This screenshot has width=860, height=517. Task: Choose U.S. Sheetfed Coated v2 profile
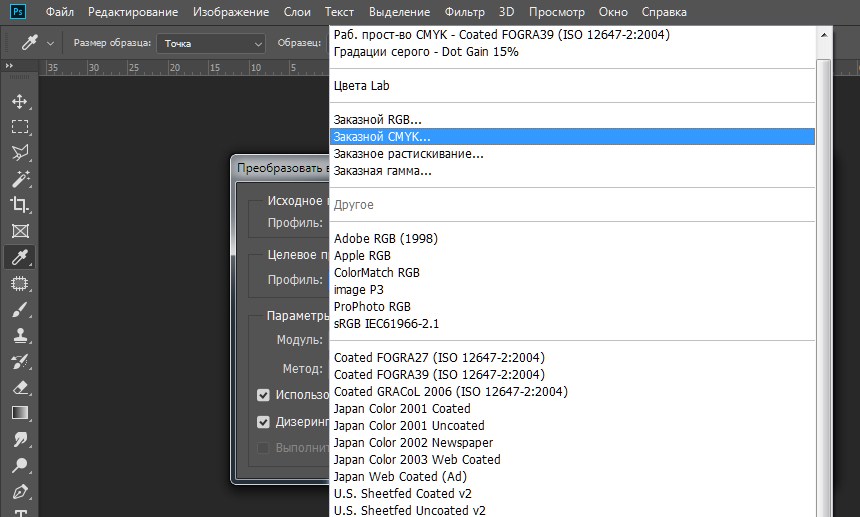tap(572, 493)
